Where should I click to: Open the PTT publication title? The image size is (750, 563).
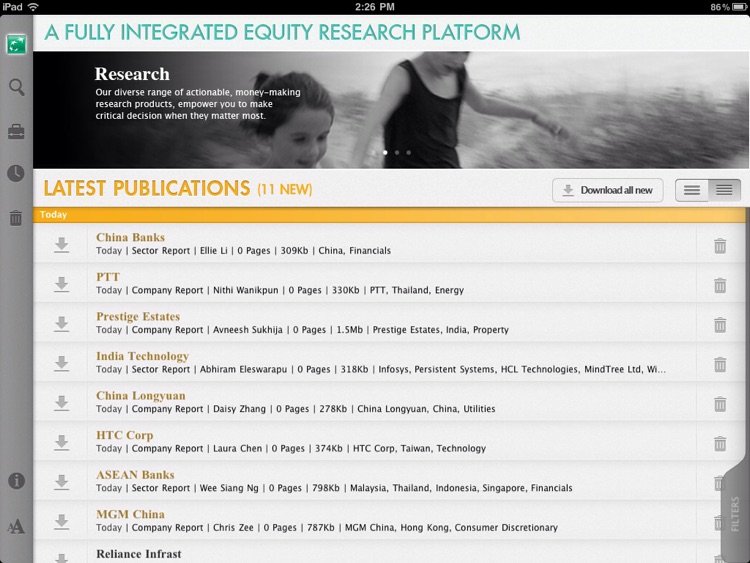[x=108, y=277]
